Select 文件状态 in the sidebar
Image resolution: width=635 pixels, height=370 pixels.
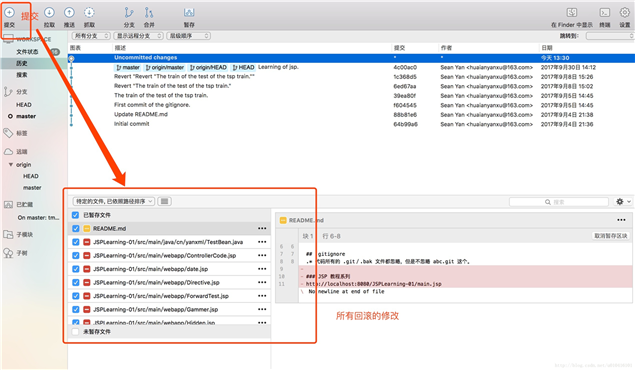(x=28, y=52)
